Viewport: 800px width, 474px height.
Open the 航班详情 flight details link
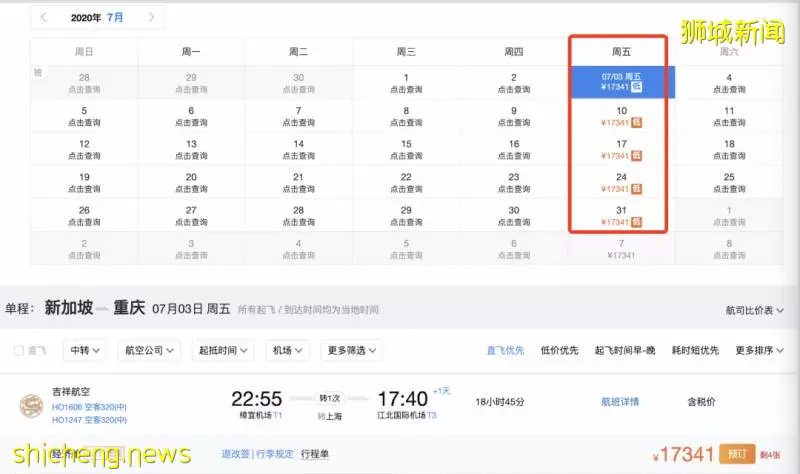click(x=620, y=402)
